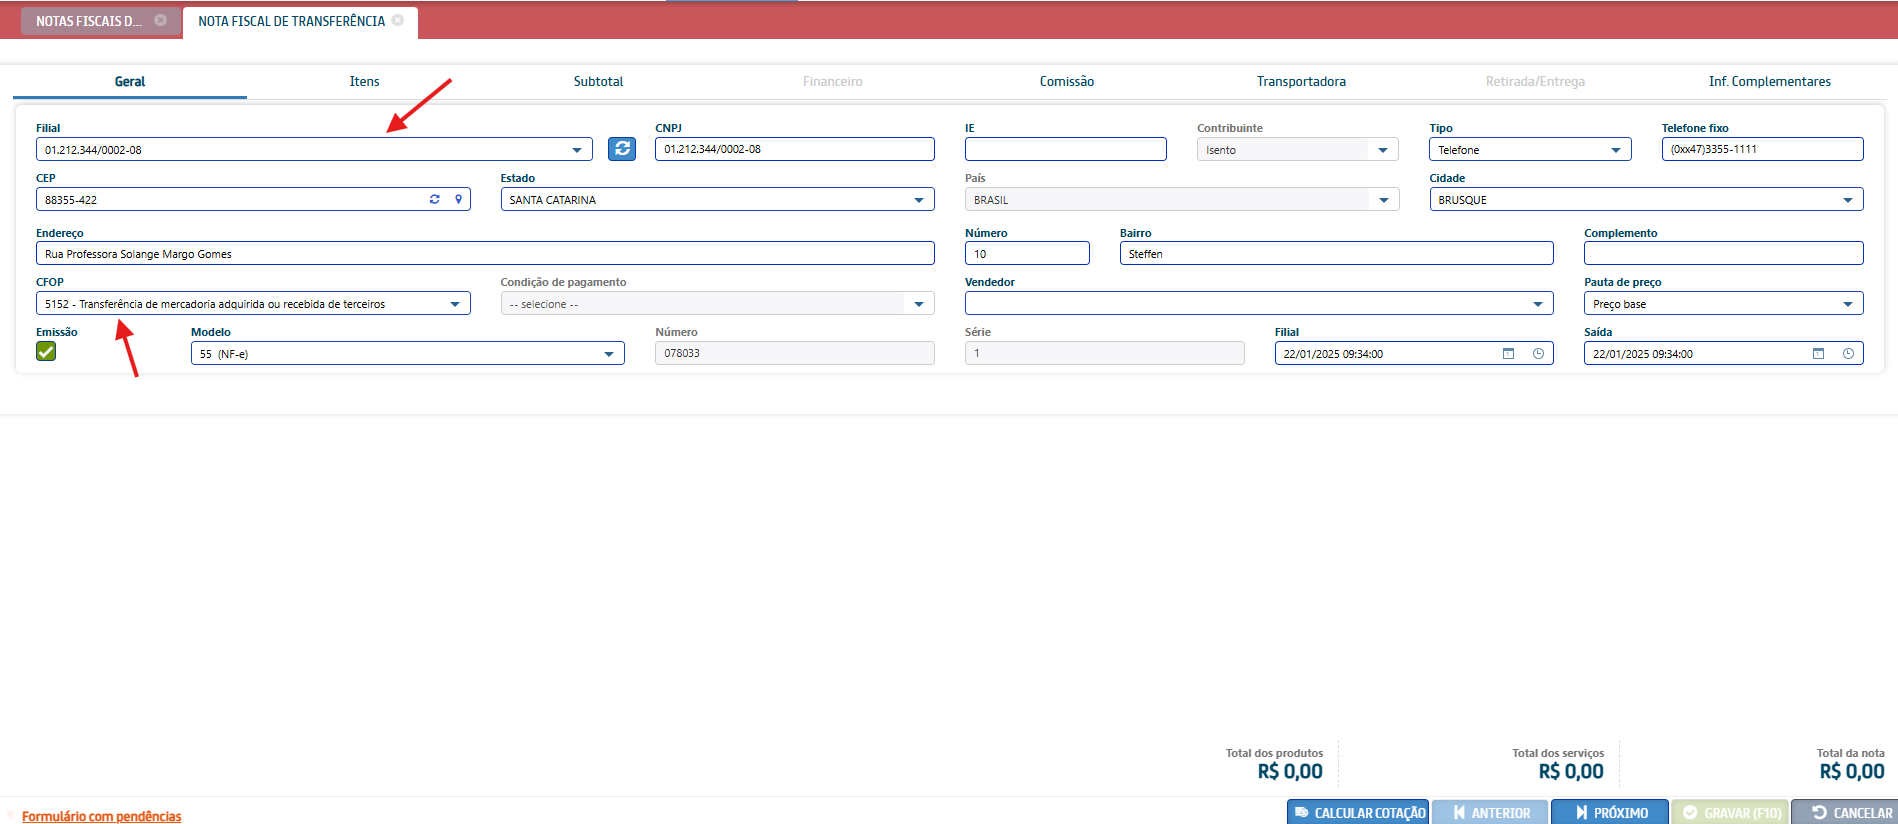This screenshot has height=824, width=1898.
Task: Click the CEP refresh lookup icon
Action: (x=435, y=199)
